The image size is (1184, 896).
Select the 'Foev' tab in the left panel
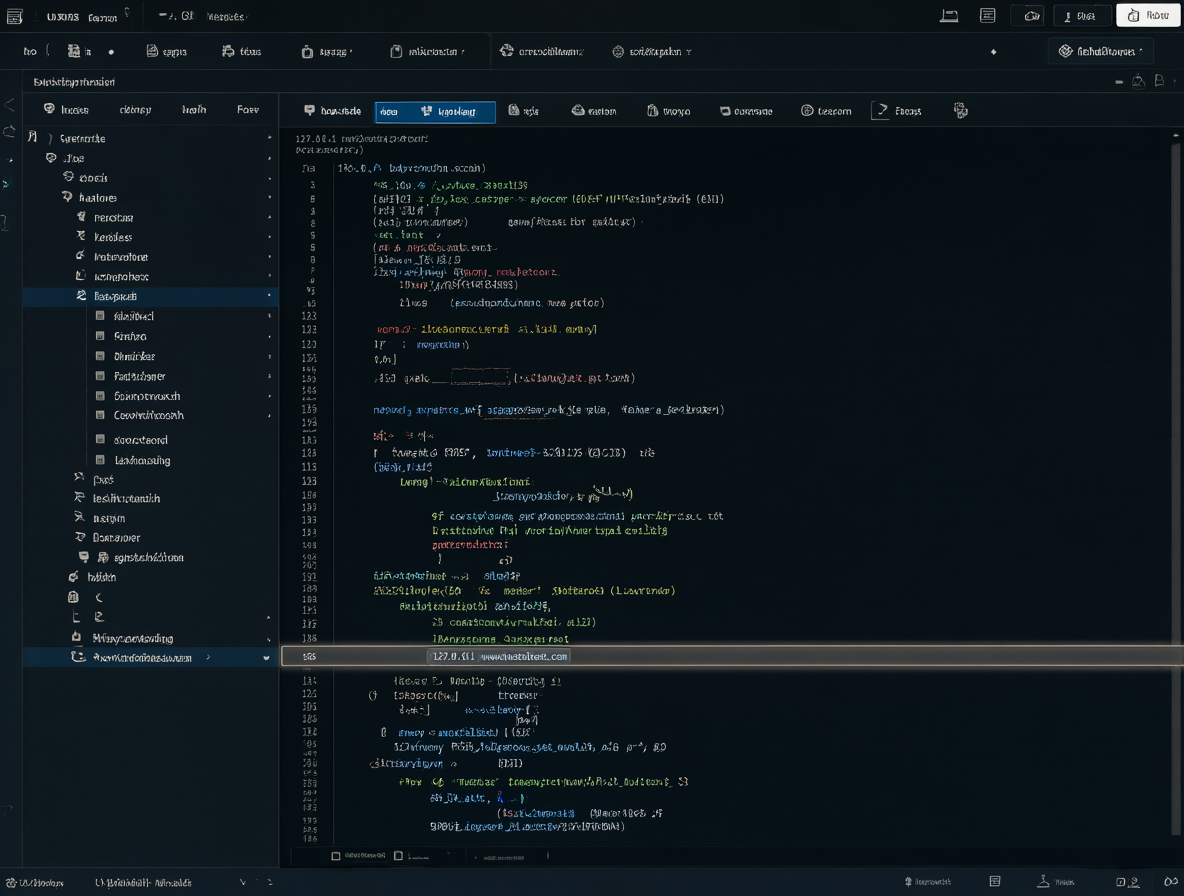pyautogui.click(x=248, y=109)
